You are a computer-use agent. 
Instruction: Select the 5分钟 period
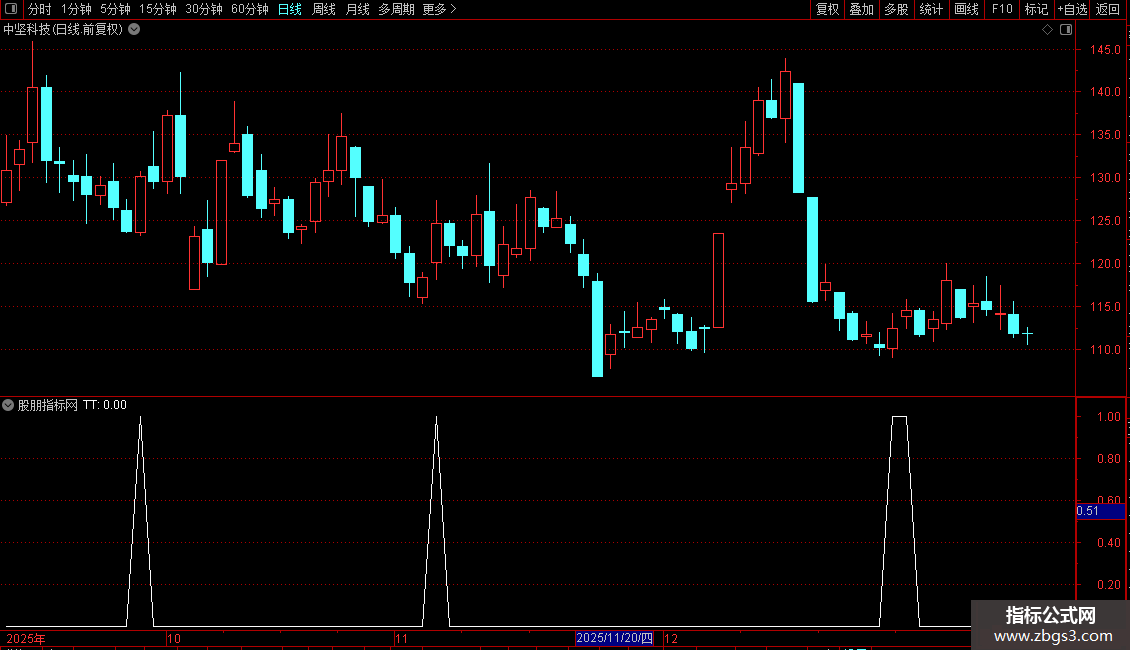click(115, 9)
